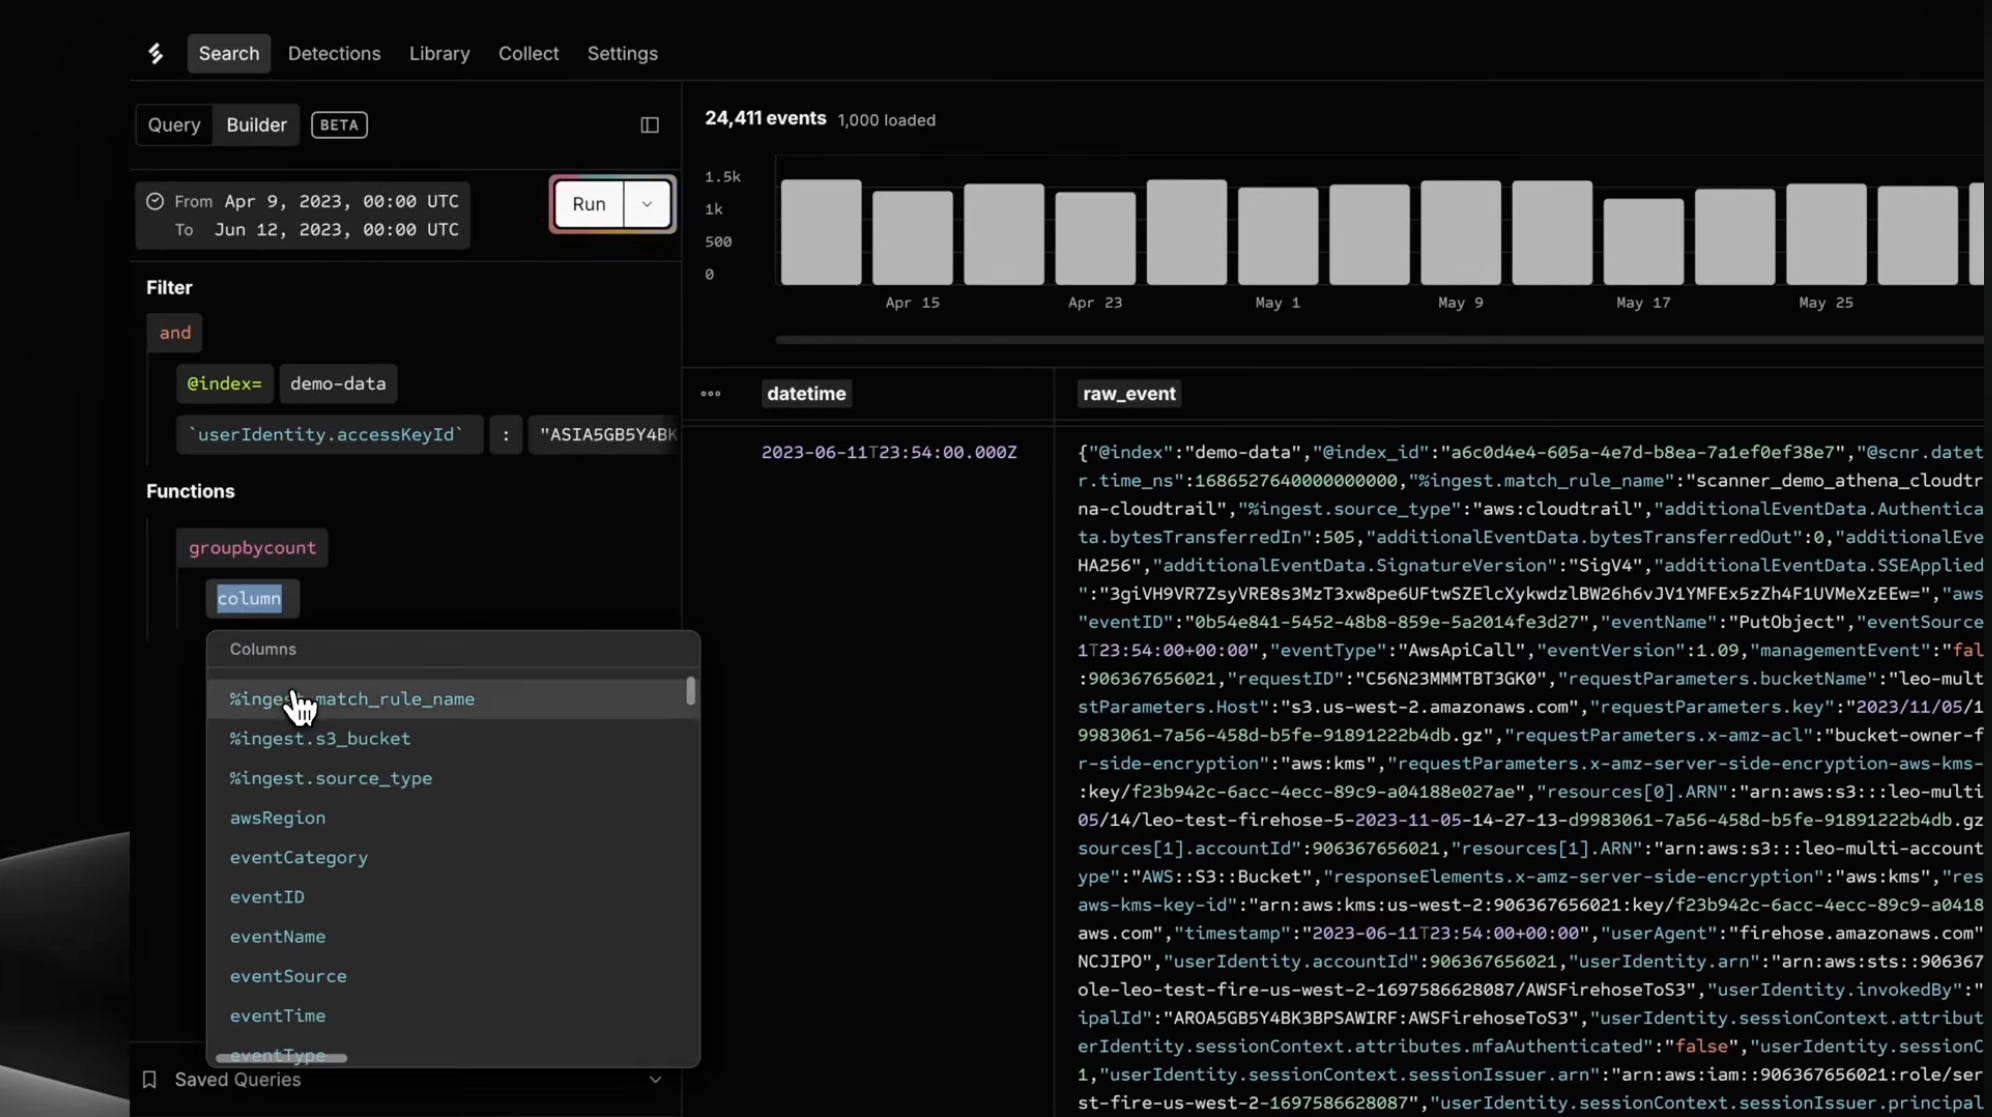The height and width of the screenshot is (1117, 1992).
Task: Switch to Query mode
Action: (x=174, y=125)
